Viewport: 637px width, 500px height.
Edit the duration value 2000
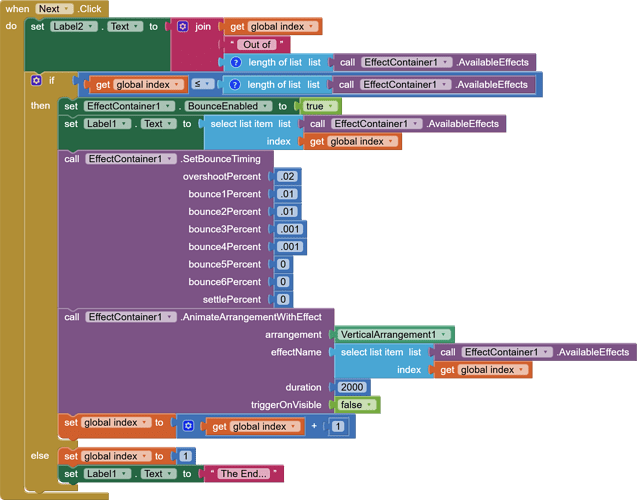tap(351, 387)
